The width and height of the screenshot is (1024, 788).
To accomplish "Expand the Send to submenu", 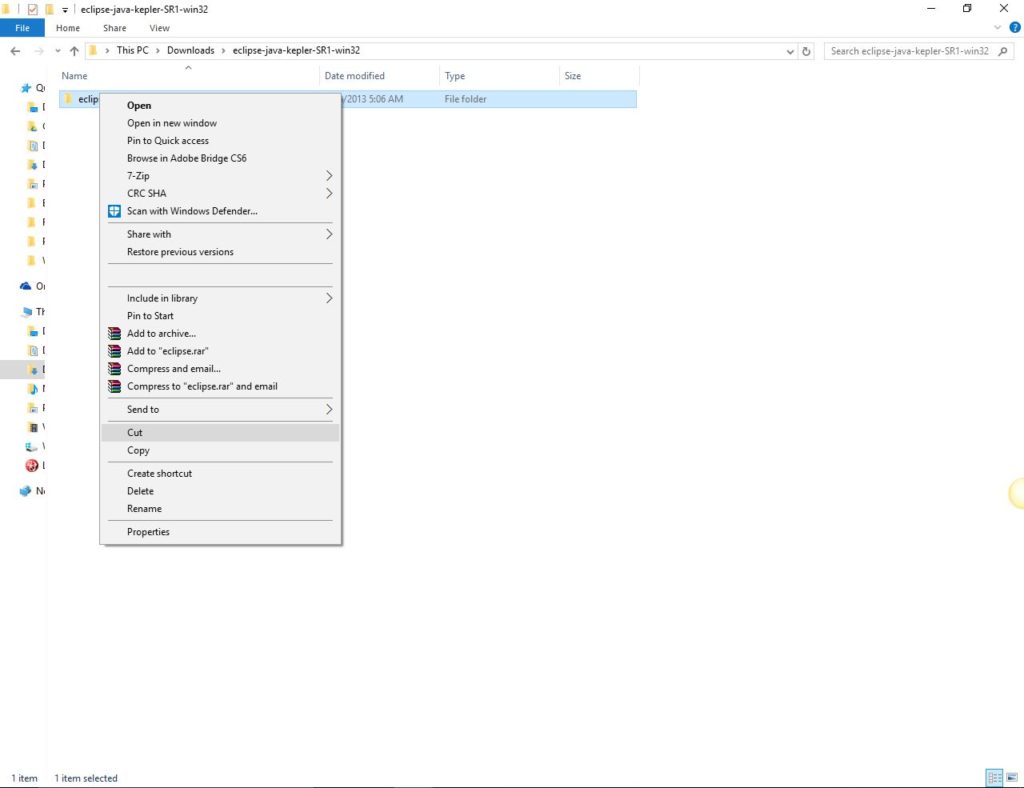I will (142, 409).
